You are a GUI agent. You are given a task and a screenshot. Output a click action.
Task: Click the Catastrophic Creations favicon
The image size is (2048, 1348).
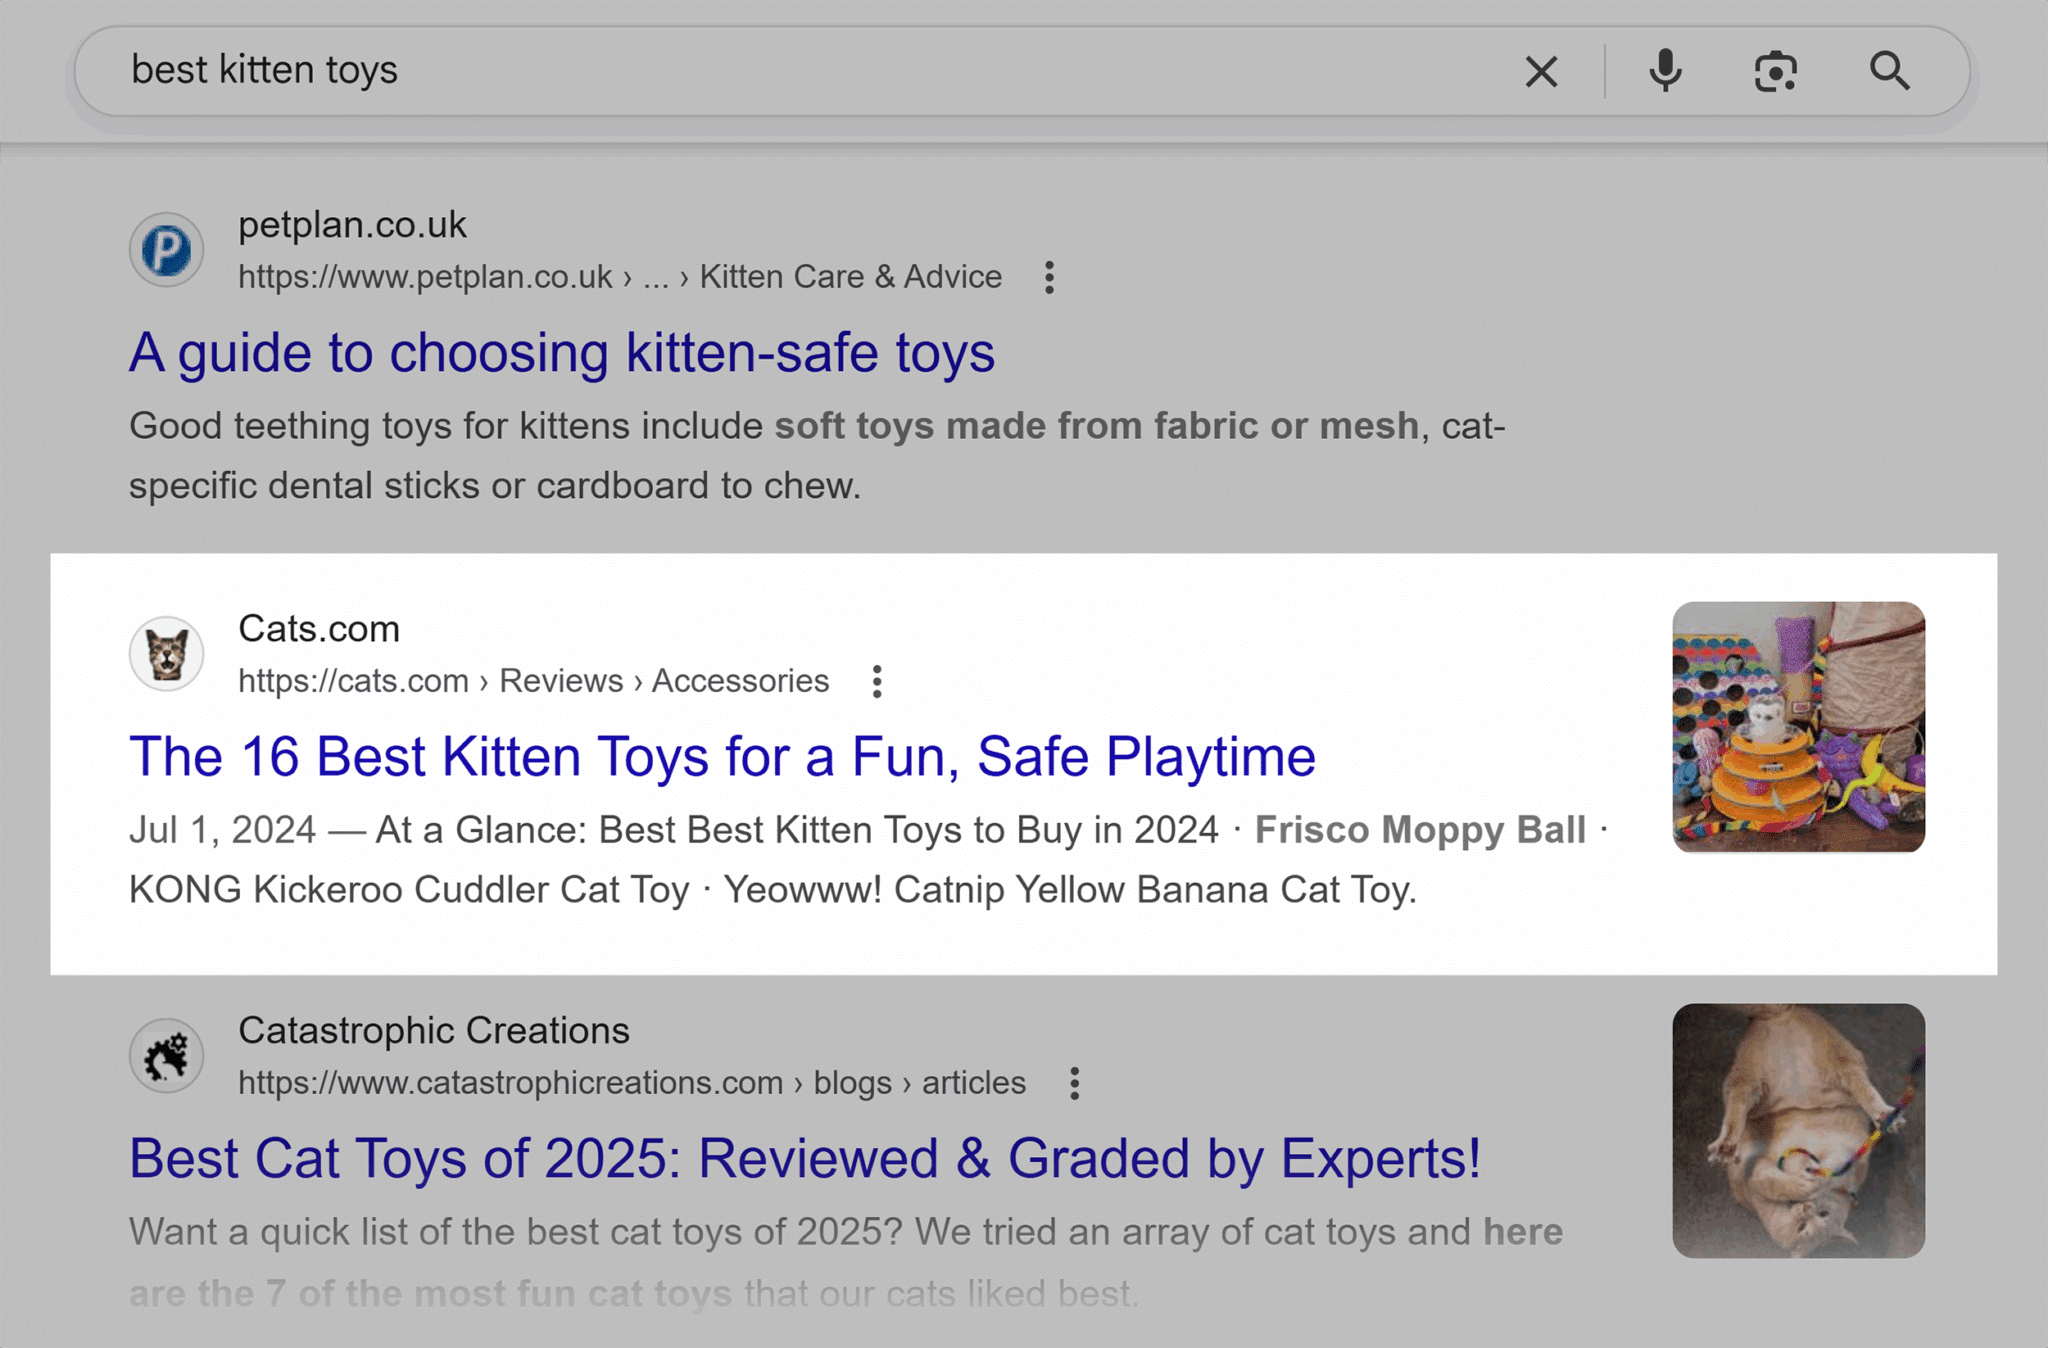pos(166,1055)
